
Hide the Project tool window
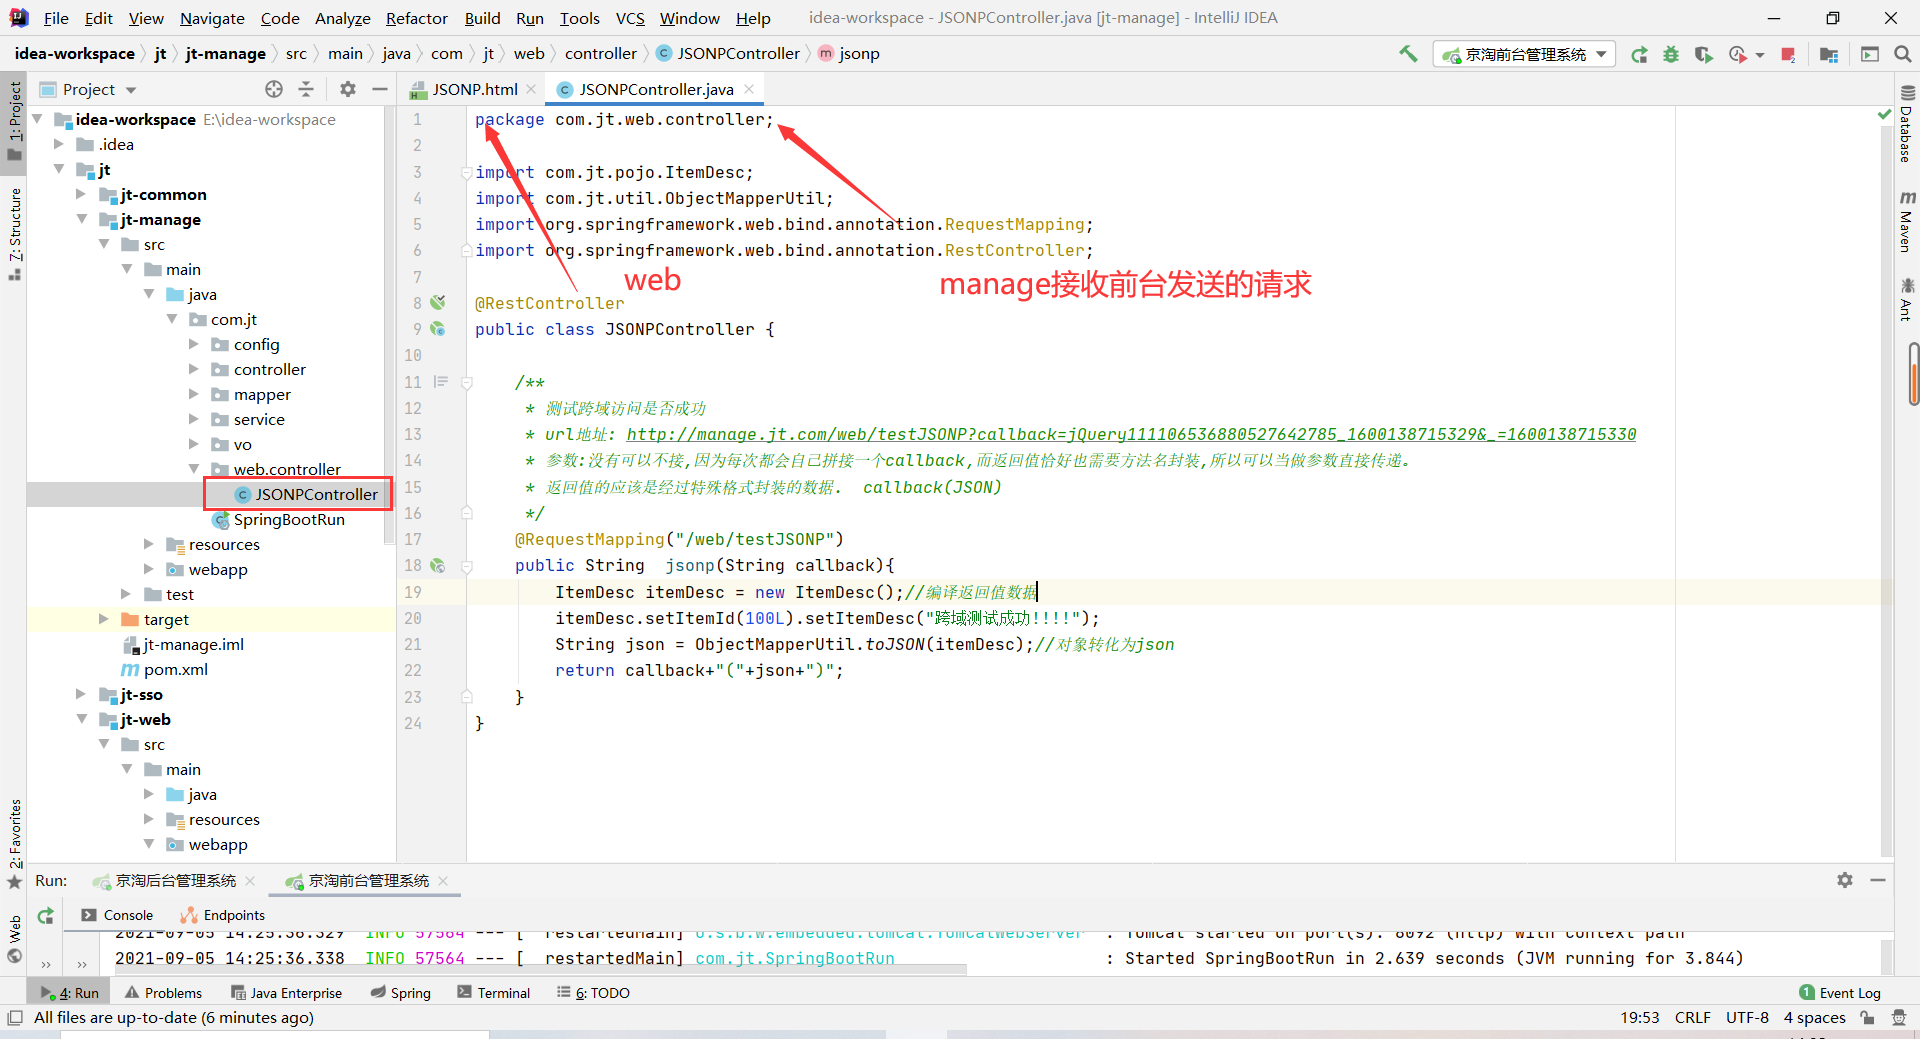(380, 89)
